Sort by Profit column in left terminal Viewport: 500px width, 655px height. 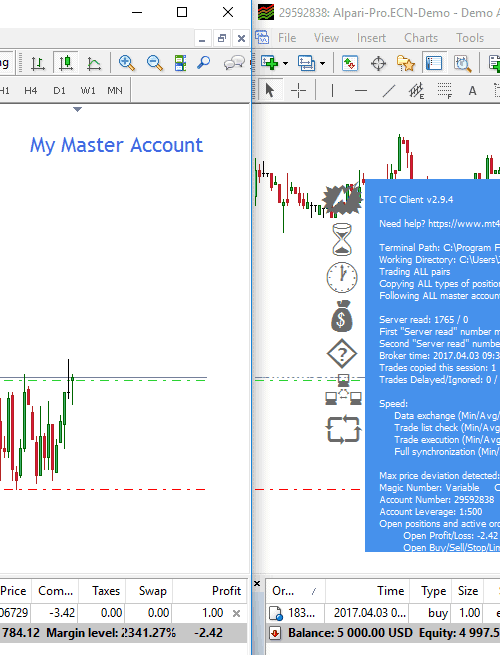[210, 591]
